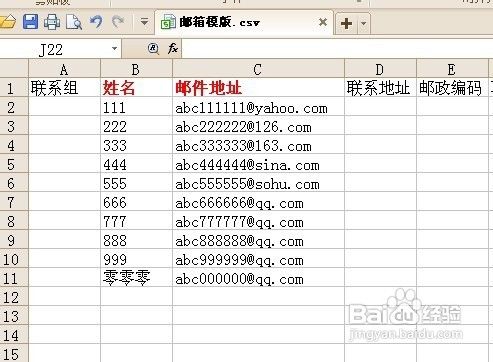Select column D header

click(380, 70)
